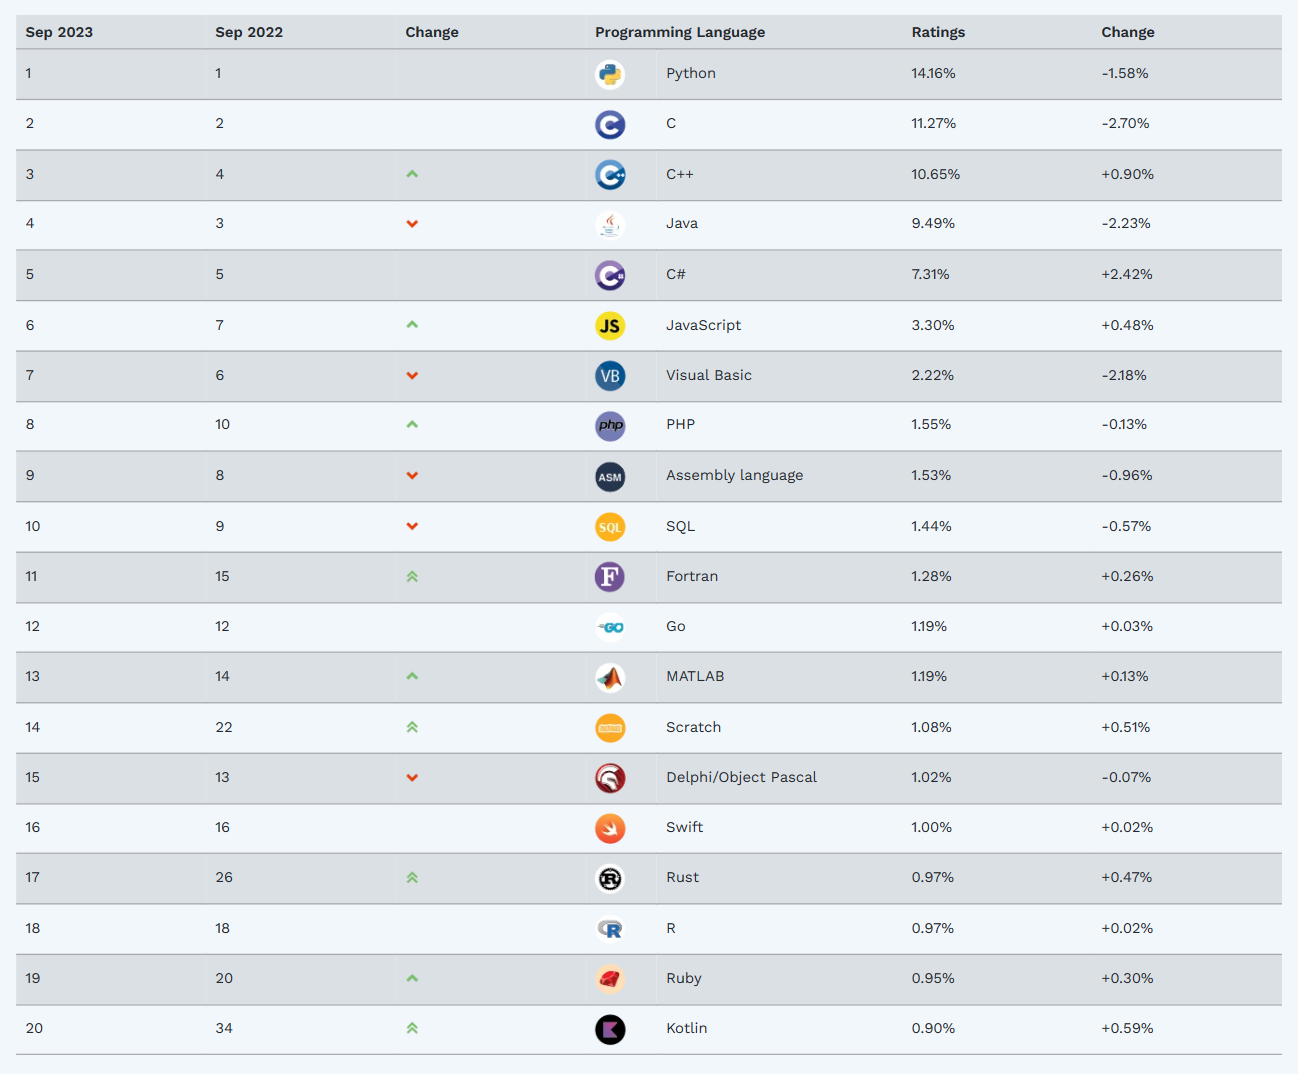Click the Swift bird logo icon

[x=610, y=828]
